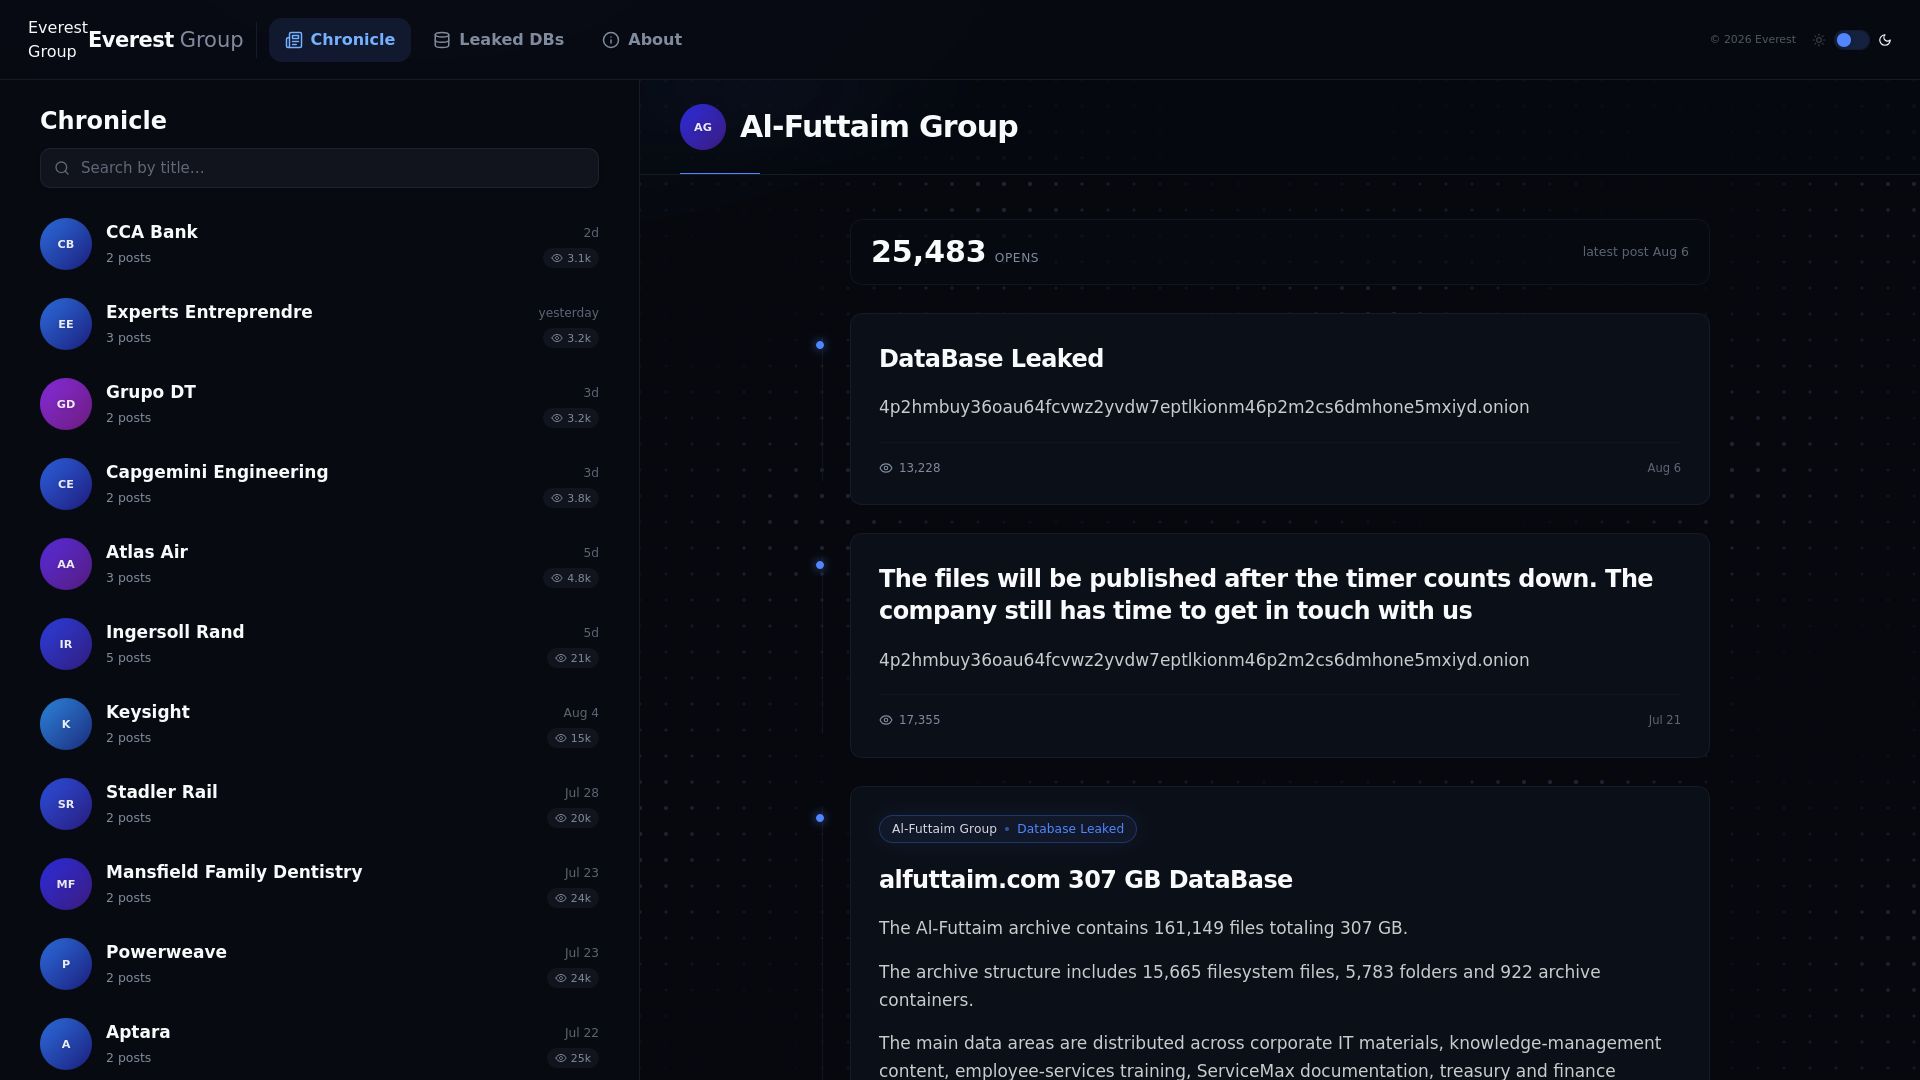Click the alfuttaim.com 307 GB DataBase heading
Image resolution: width=1920 pixels, height=1080 pixels.
[x=1086, y=880]
